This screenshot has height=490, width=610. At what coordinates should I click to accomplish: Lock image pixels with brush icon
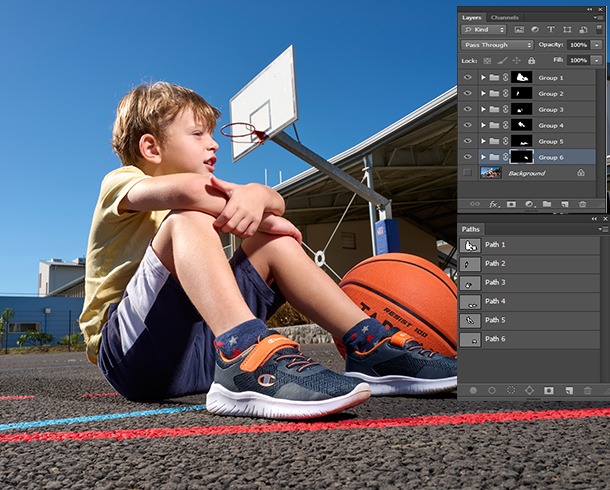(x=502, y=61)
